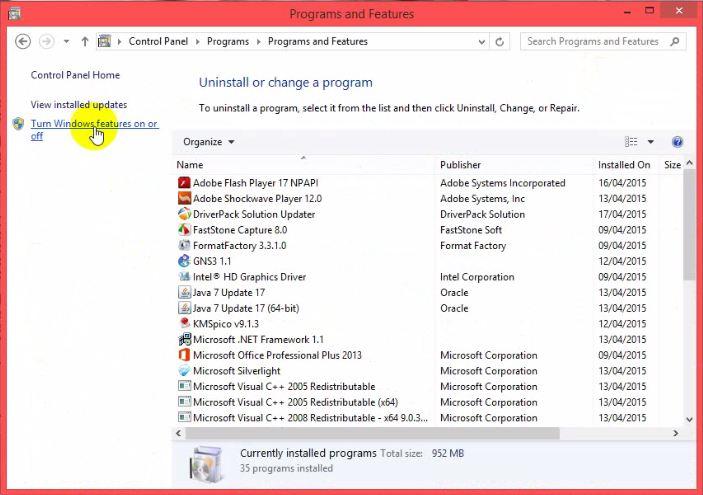The height and width of the screenshot is (495, 703).
Task: Click the Control Panel icon in address bar
Action: click(104, 41)
